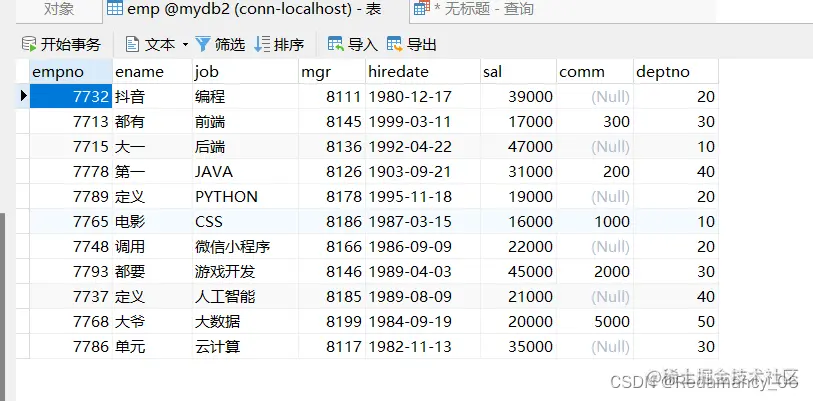
Task: Select comm cell 5000
Action: coord(595,322)
